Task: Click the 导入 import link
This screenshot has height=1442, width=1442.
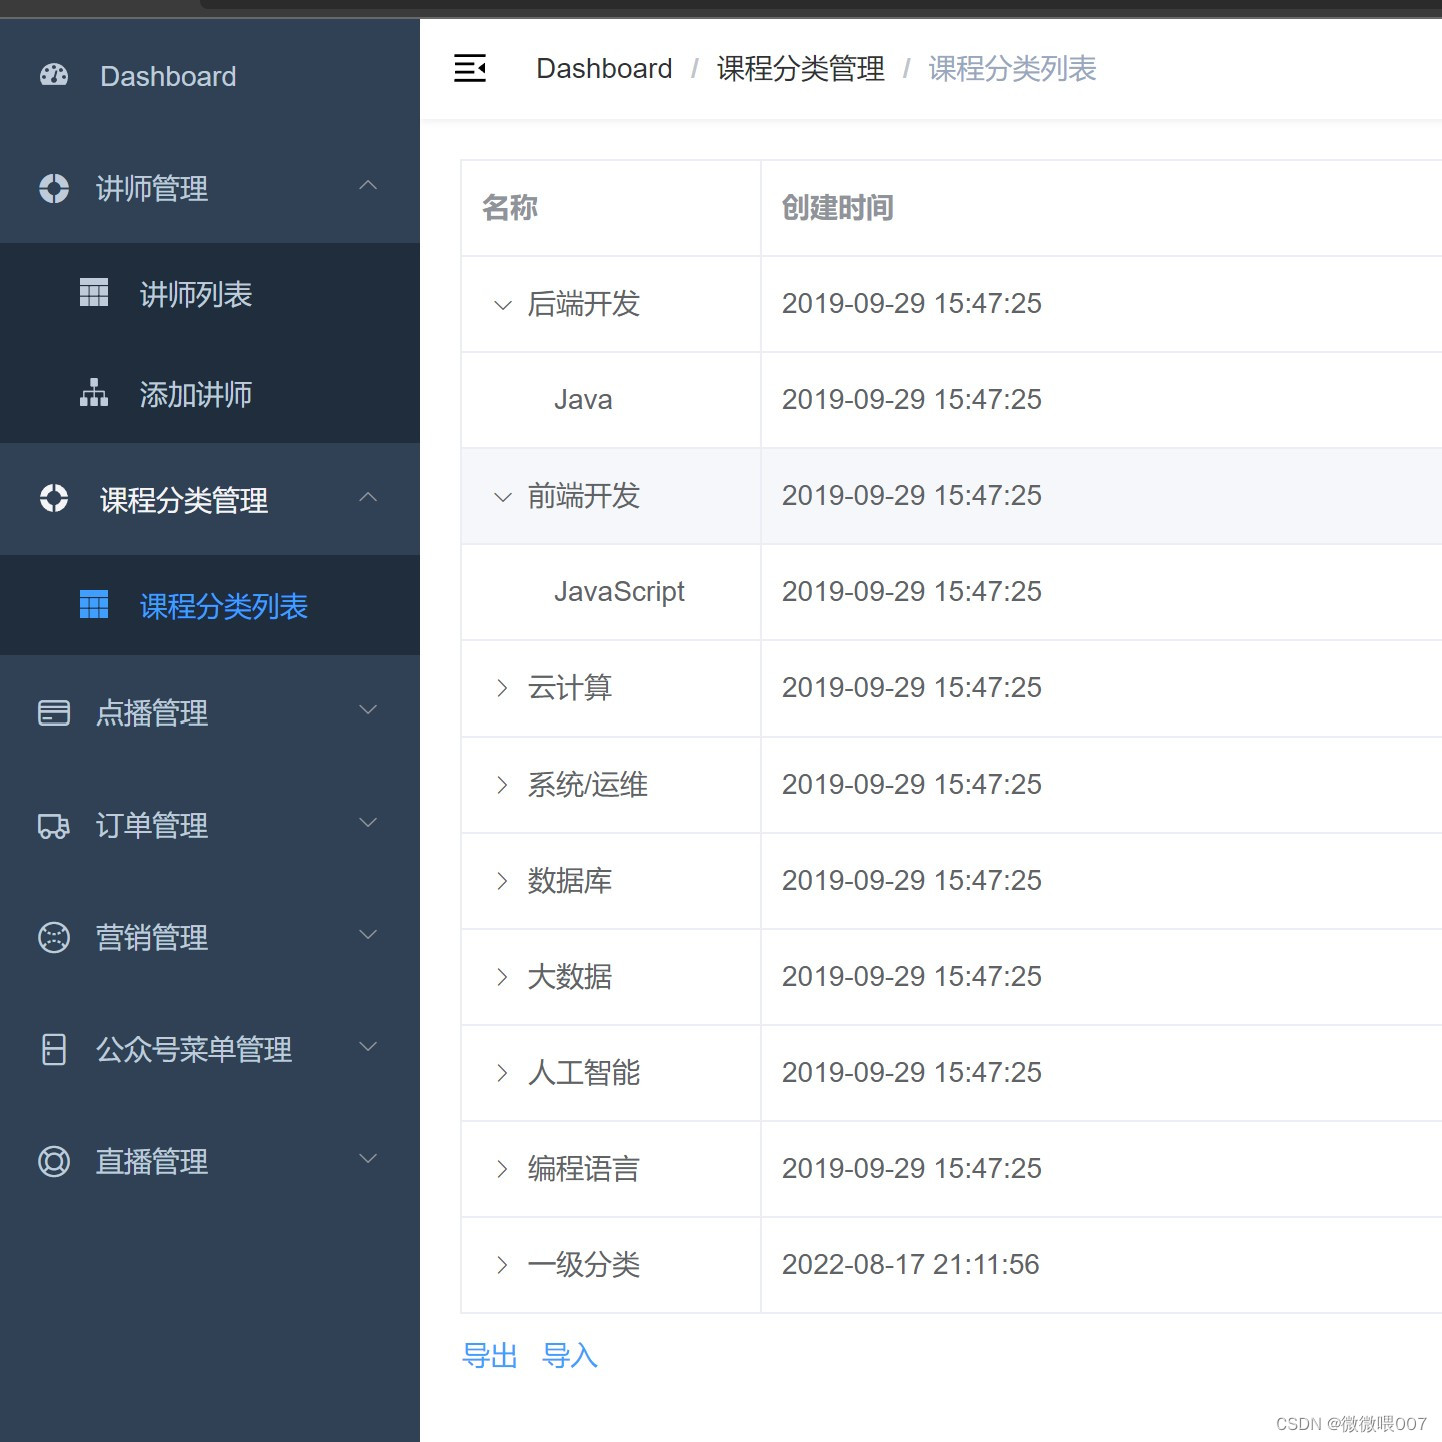Action: [570, 1356]
